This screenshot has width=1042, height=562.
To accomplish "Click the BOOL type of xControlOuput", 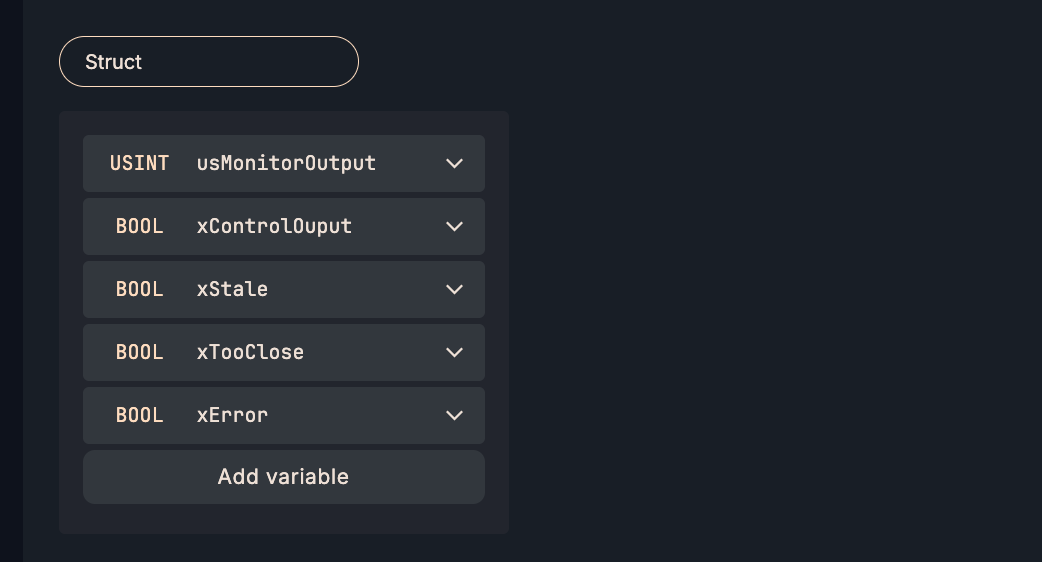I will 139,226.
